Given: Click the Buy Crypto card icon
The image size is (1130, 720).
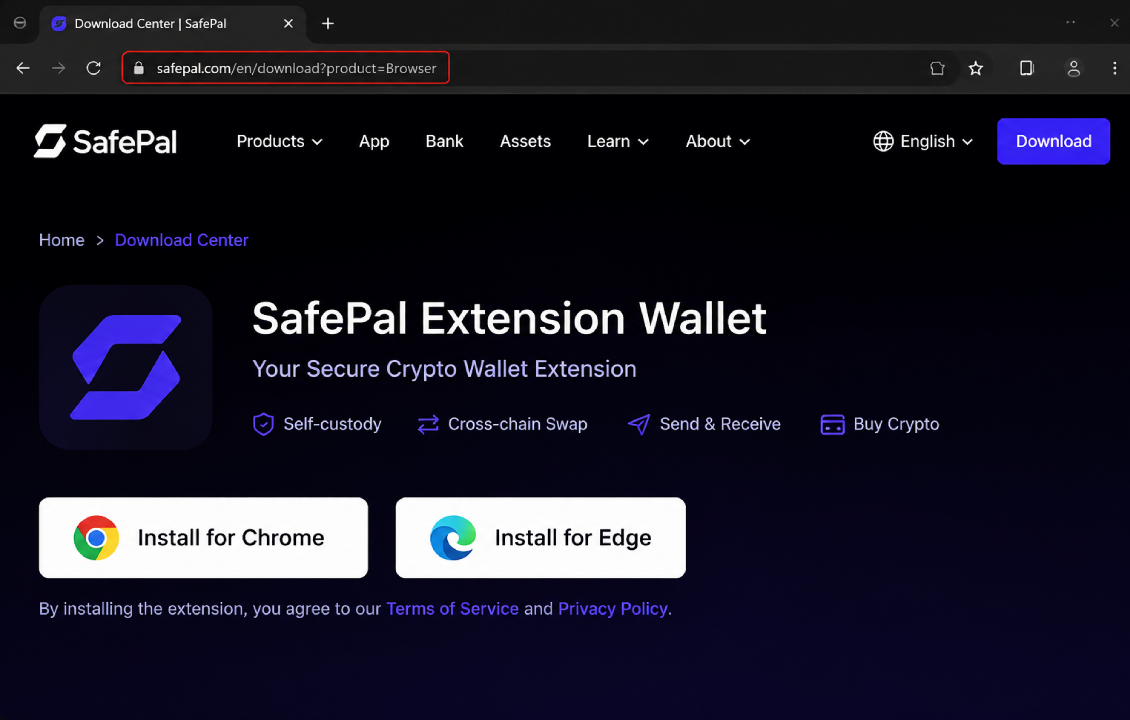Looking at the screenshot, I should 832,424.
